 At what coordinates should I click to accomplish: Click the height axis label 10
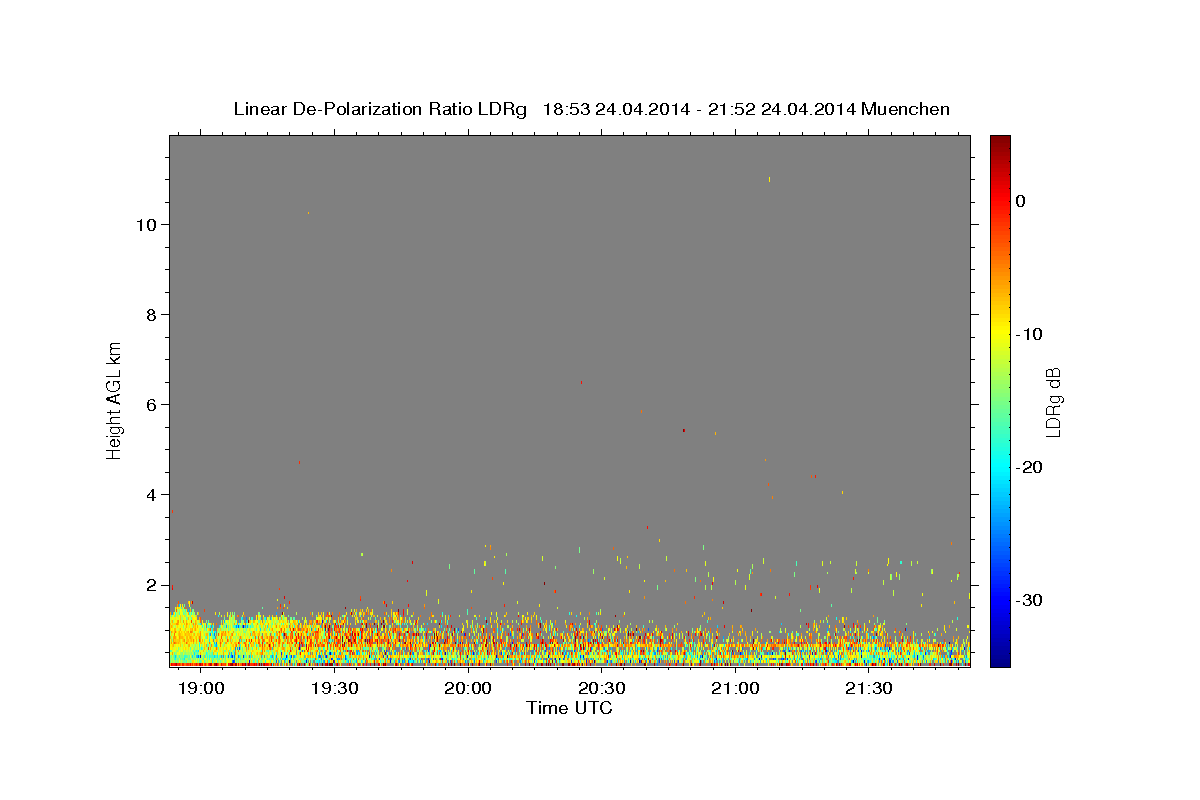[146, 225]
